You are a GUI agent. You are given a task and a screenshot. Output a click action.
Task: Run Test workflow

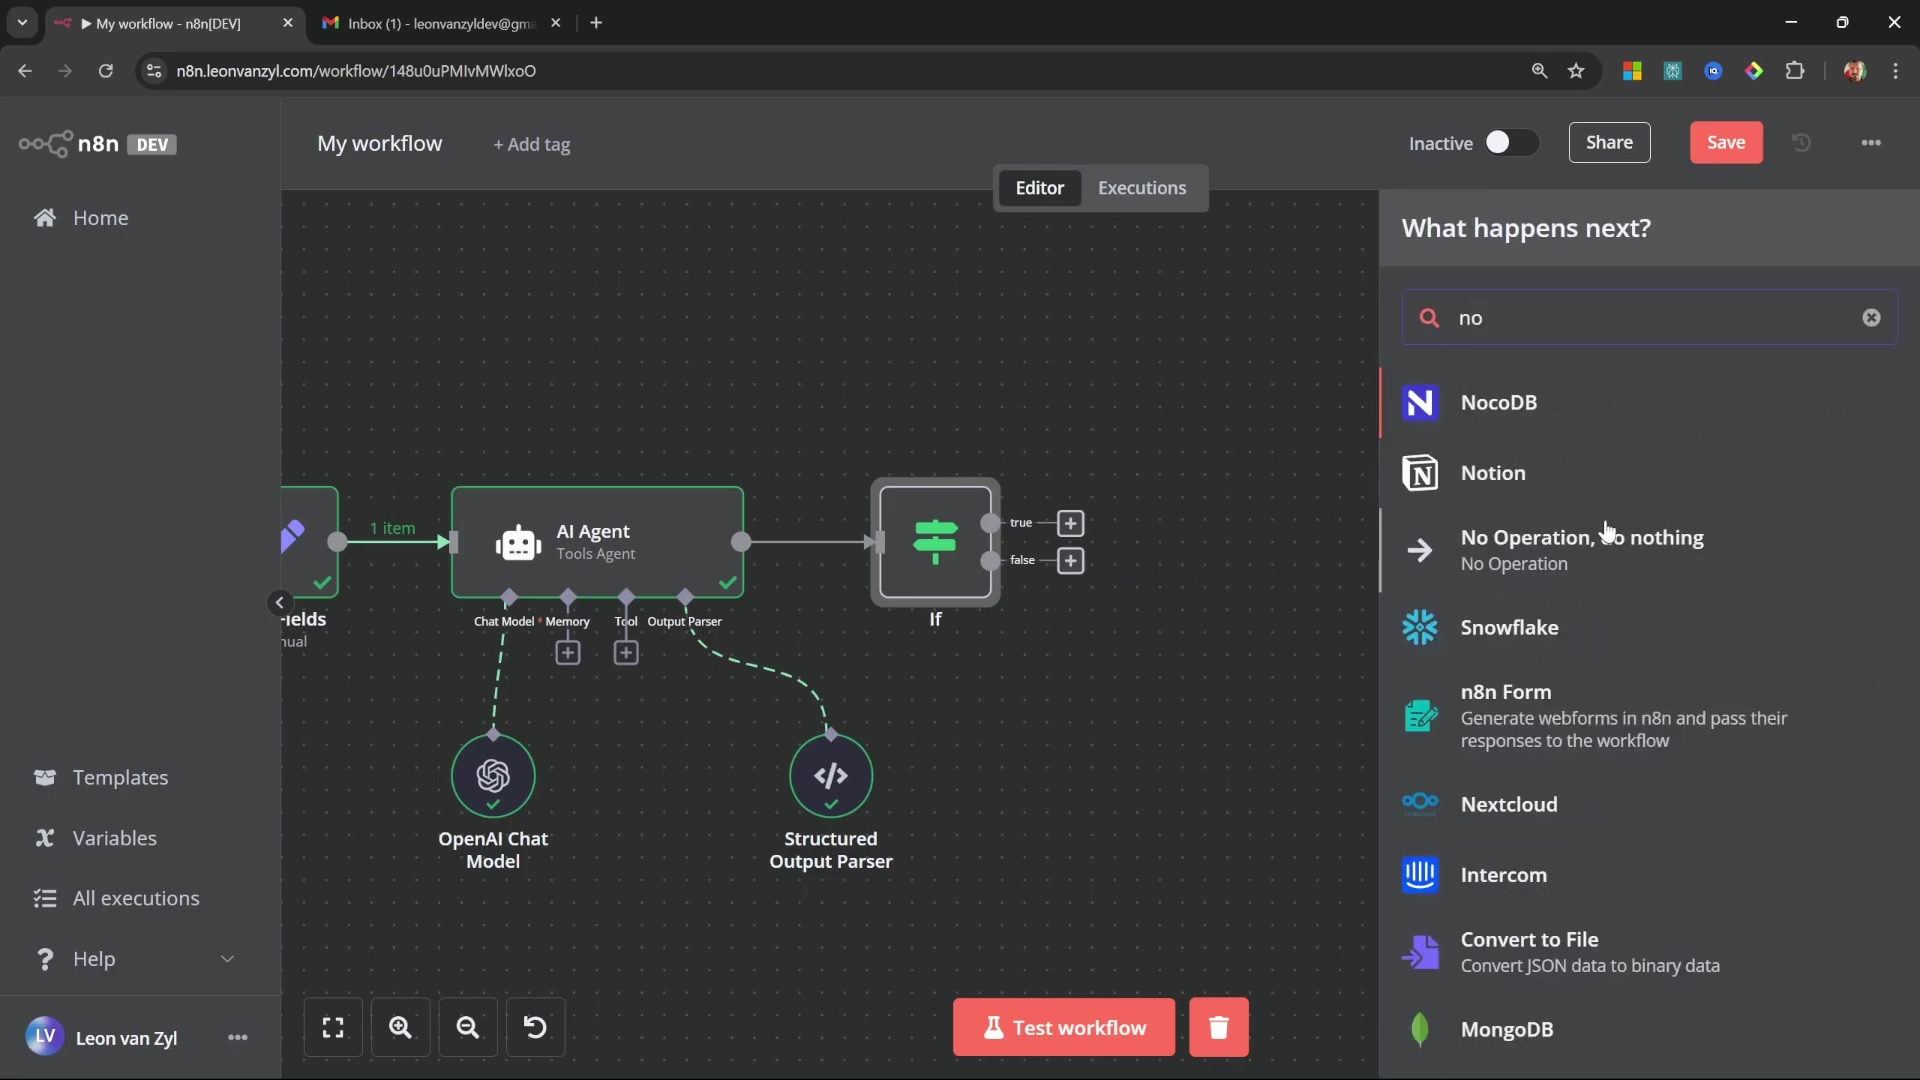(x=1063, y=1027)
